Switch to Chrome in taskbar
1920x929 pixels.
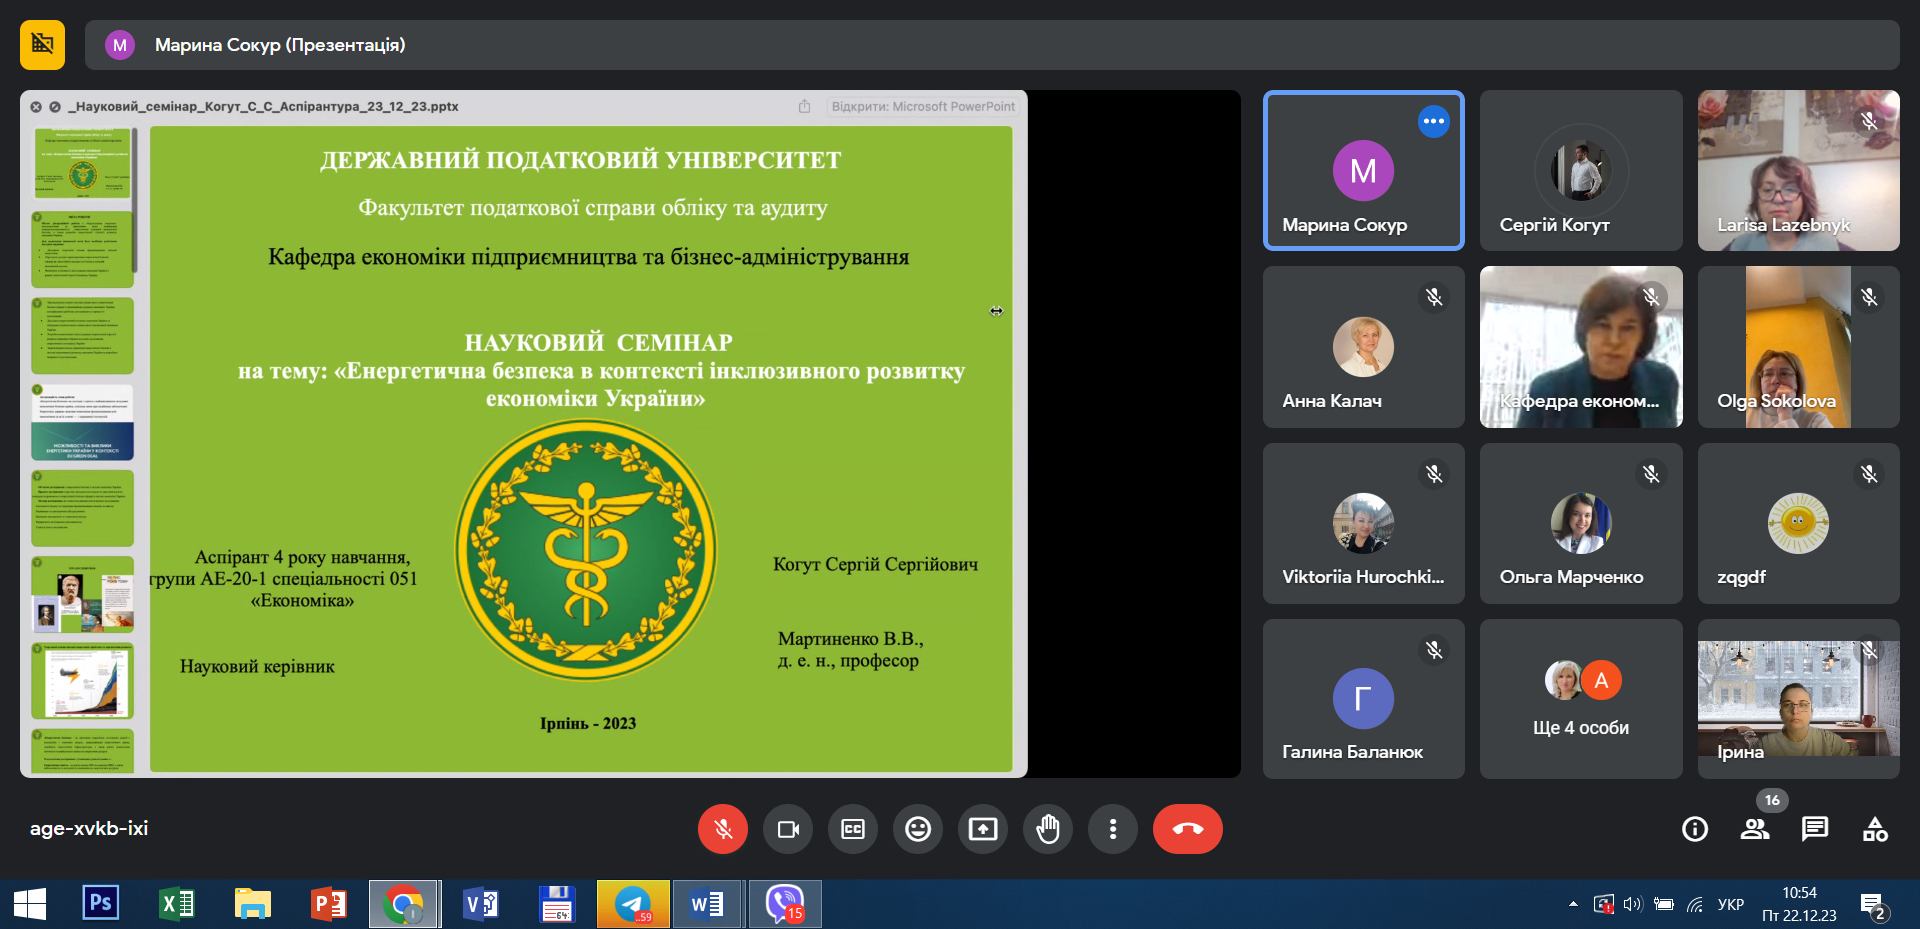point(404,905)
